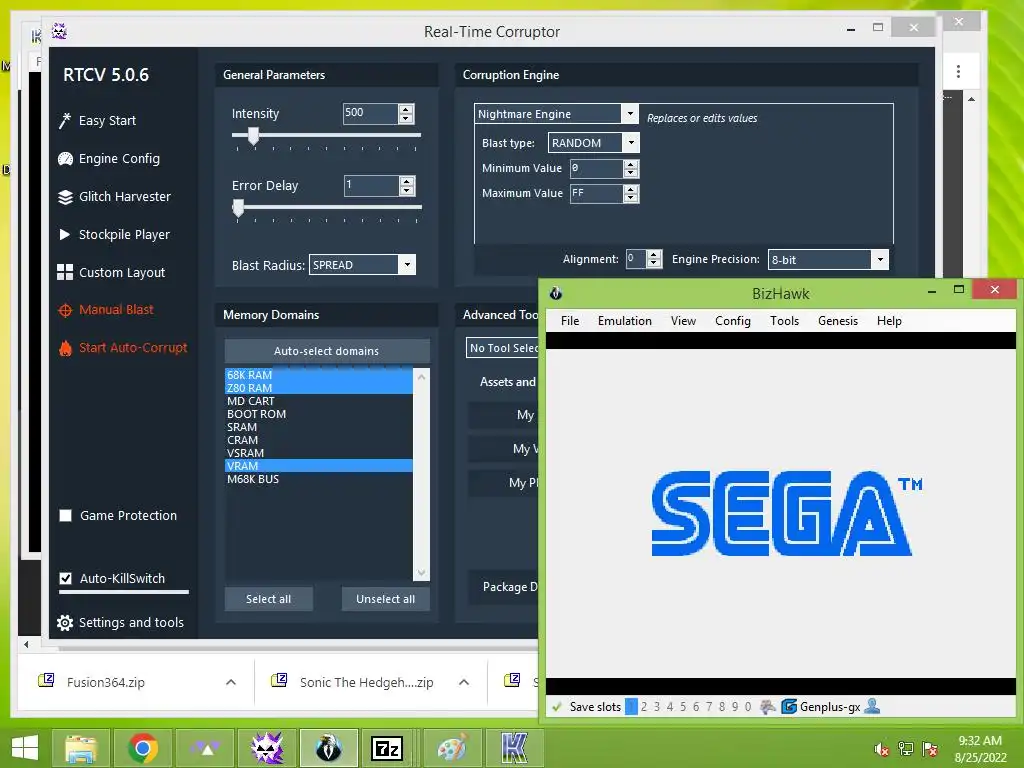Image resolution: width=1024 pixels, height=768 pixels.
Task: Click the RTCV icon in taskbar
Action: pyautogui.click(x=267, y=748)
